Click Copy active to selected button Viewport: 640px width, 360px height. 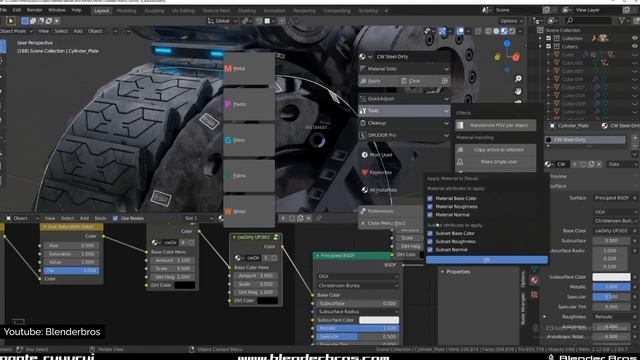[x=496, y=150]
